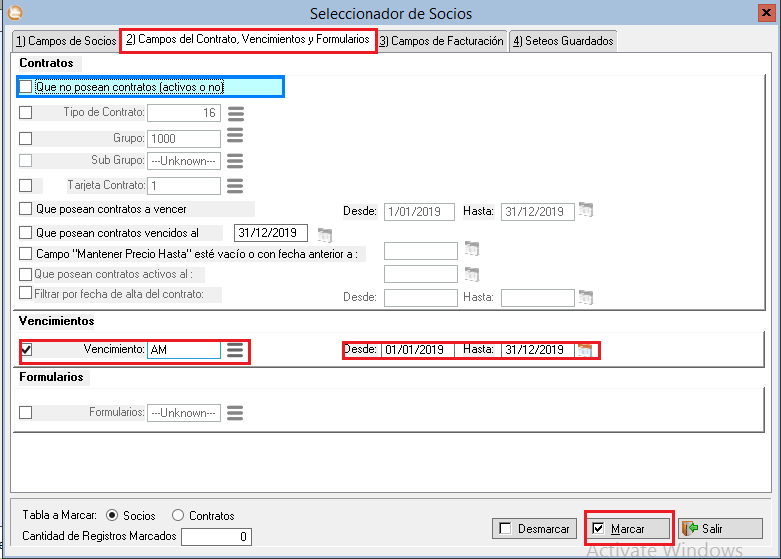Viewport: 781px width, 559px height.
Task: Click the Marcar button
Action: pos(628,528)
